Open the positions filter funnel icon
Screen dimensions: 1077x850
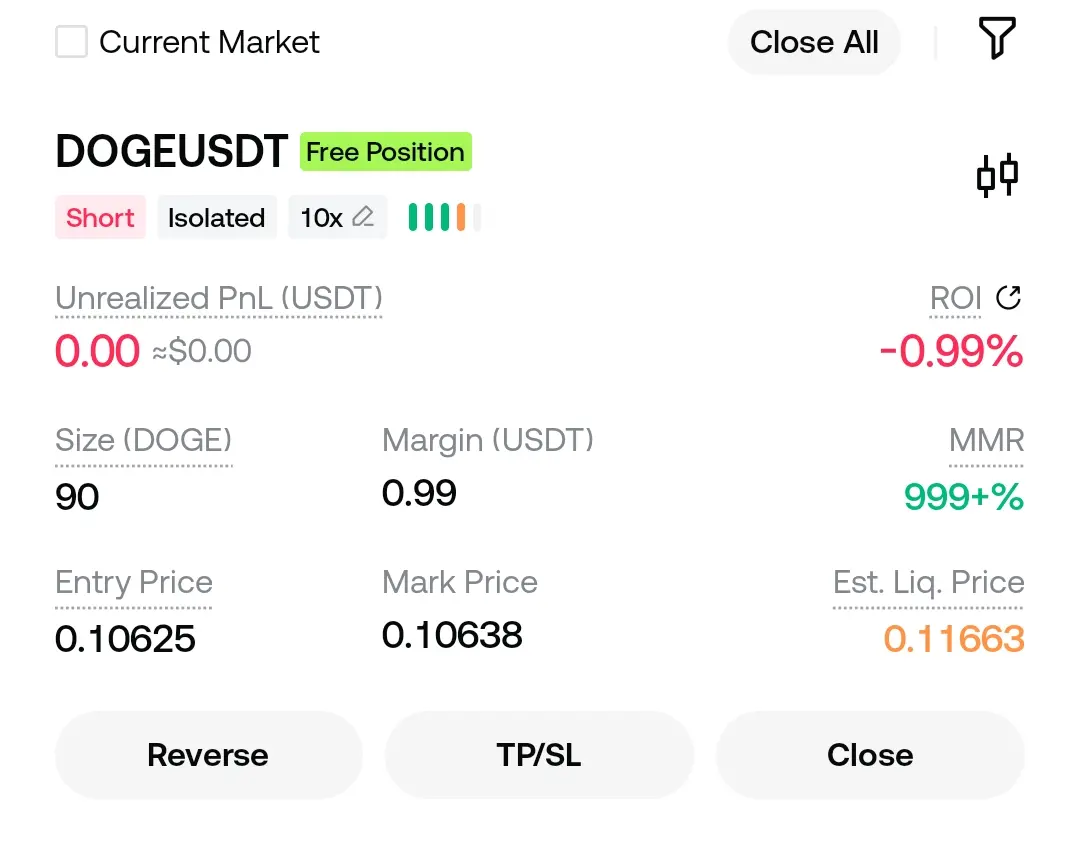pyautogui.click(x=996, y=40)
